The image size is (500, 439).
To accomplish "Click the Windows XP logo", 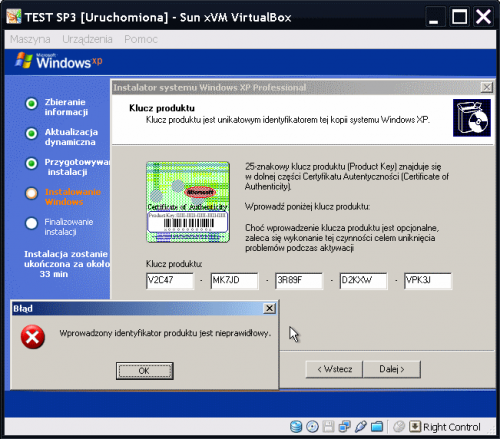I will click(x=59, y=61).
